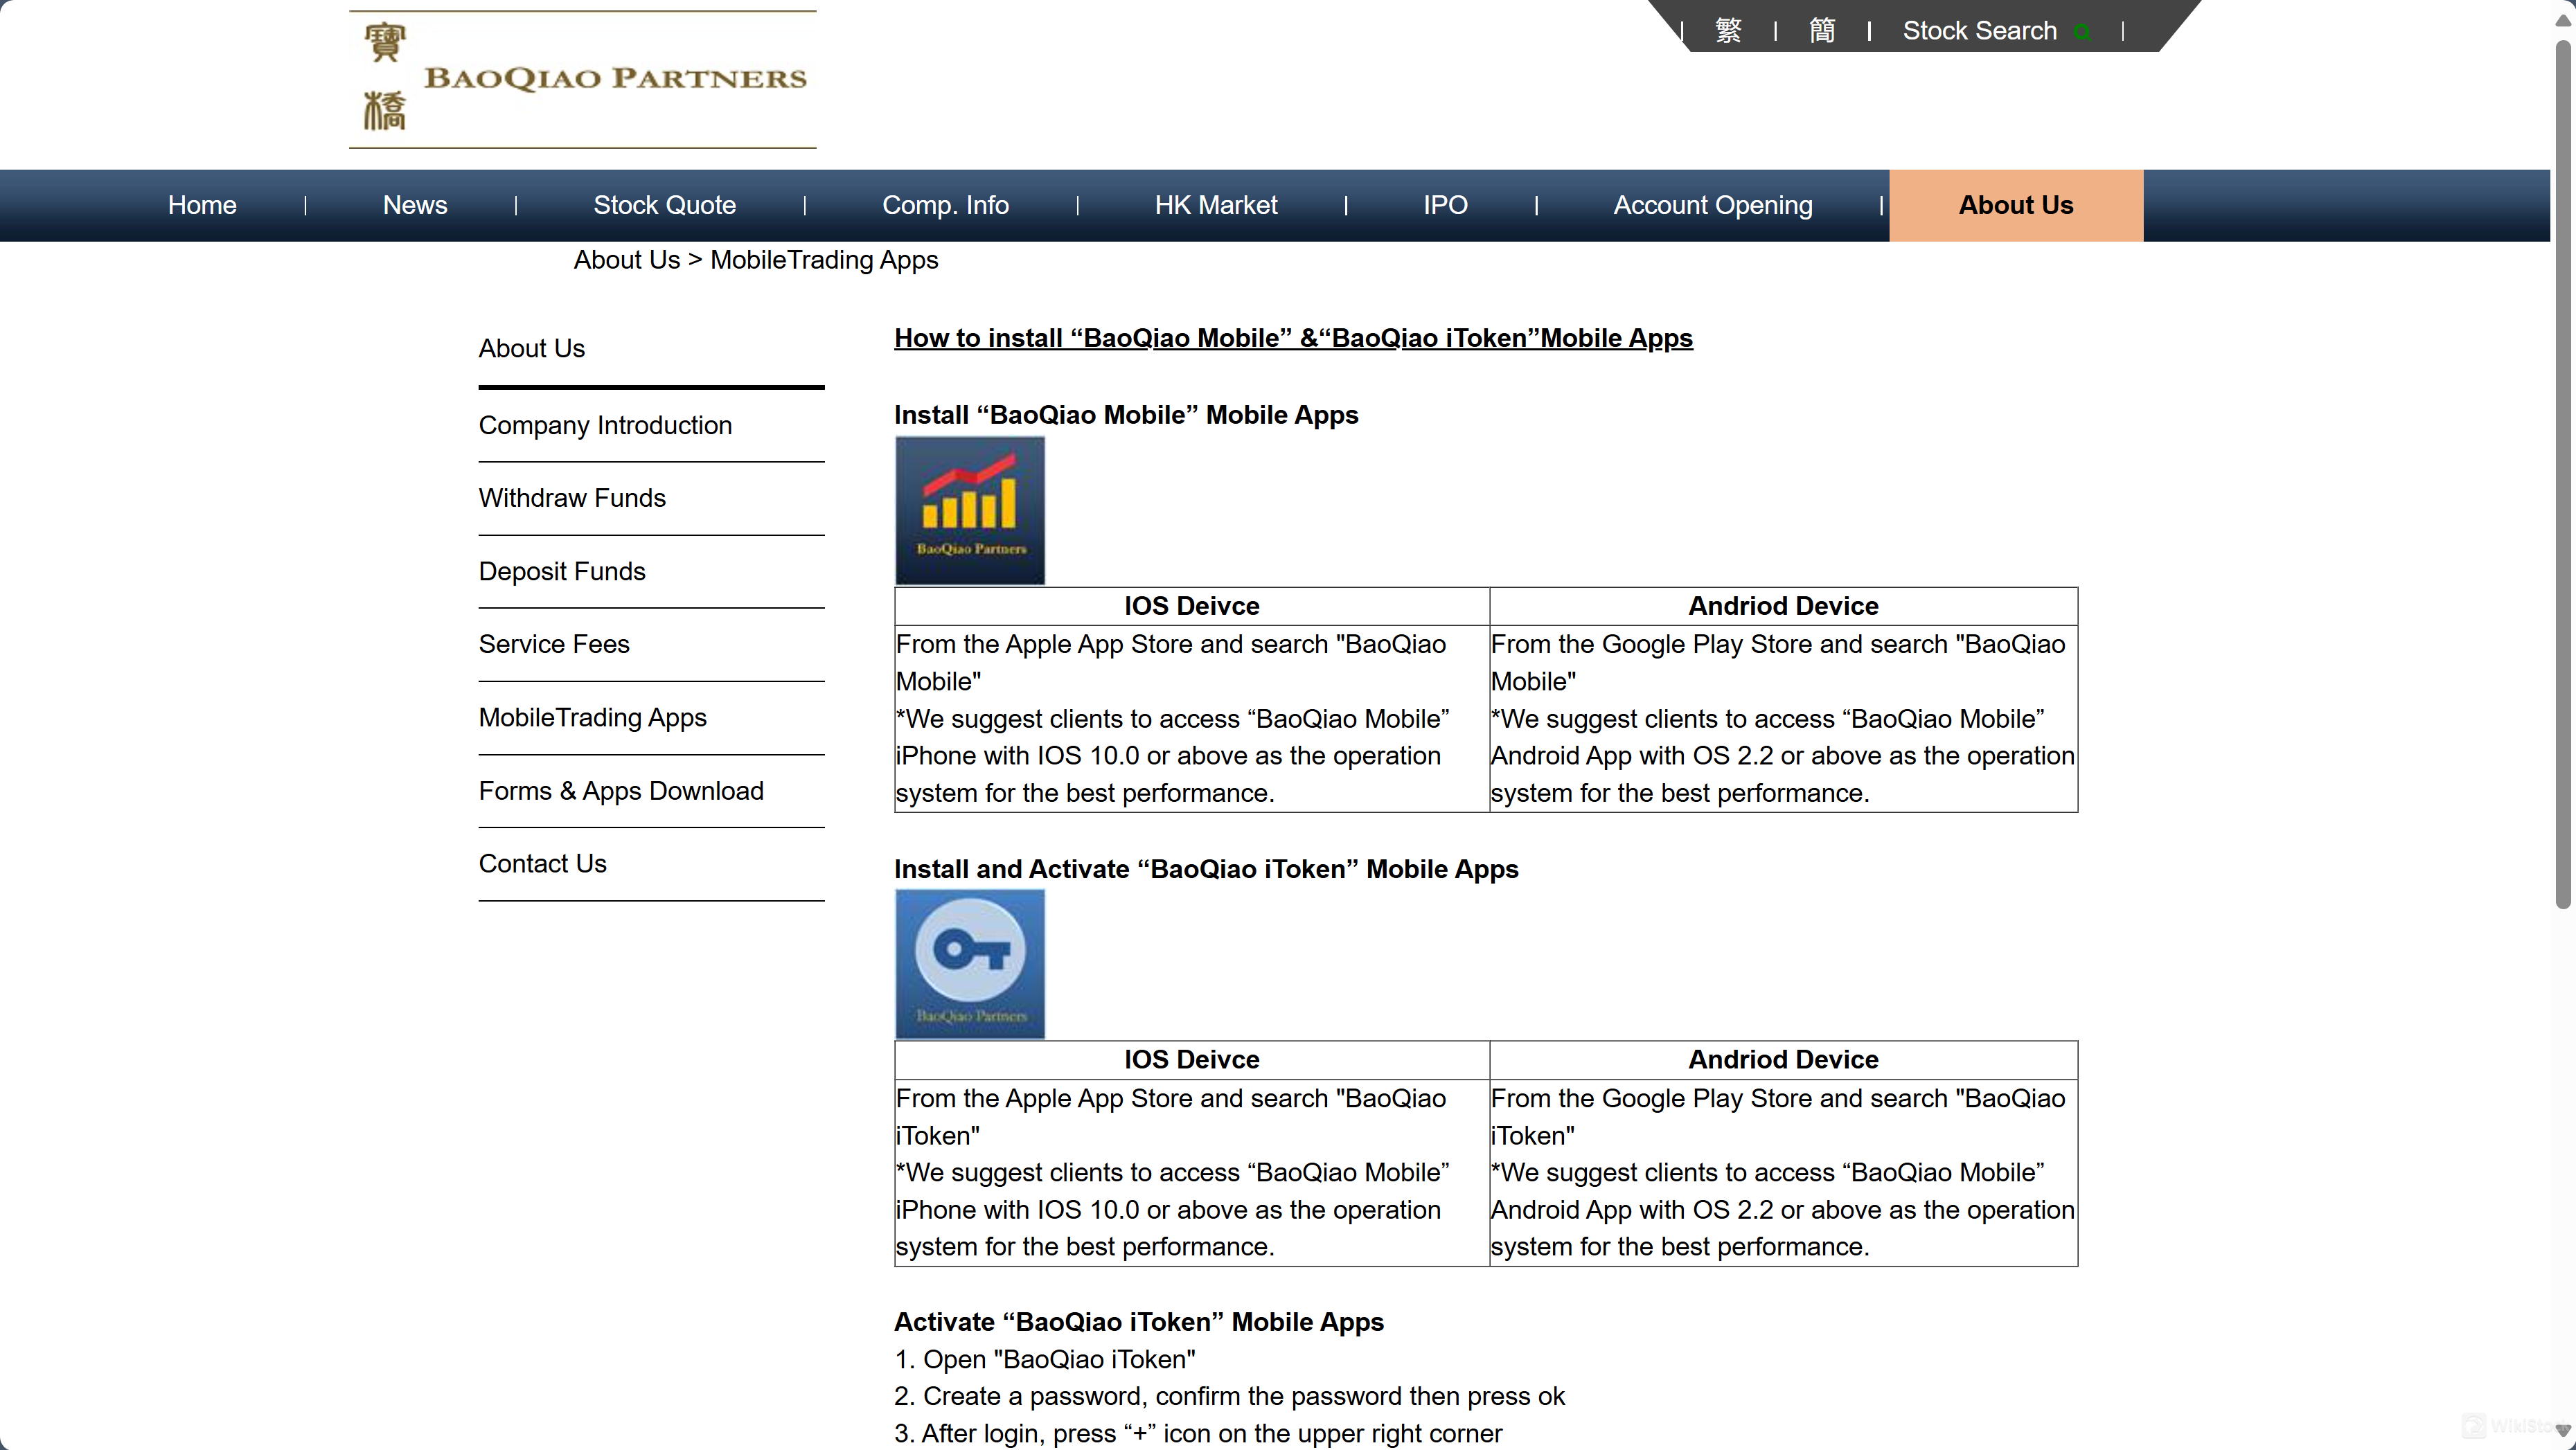Click step '1. Open "BaoQiao iToken"'
This screenshot has width=2576, height=1450.
pos(1045,1360)
